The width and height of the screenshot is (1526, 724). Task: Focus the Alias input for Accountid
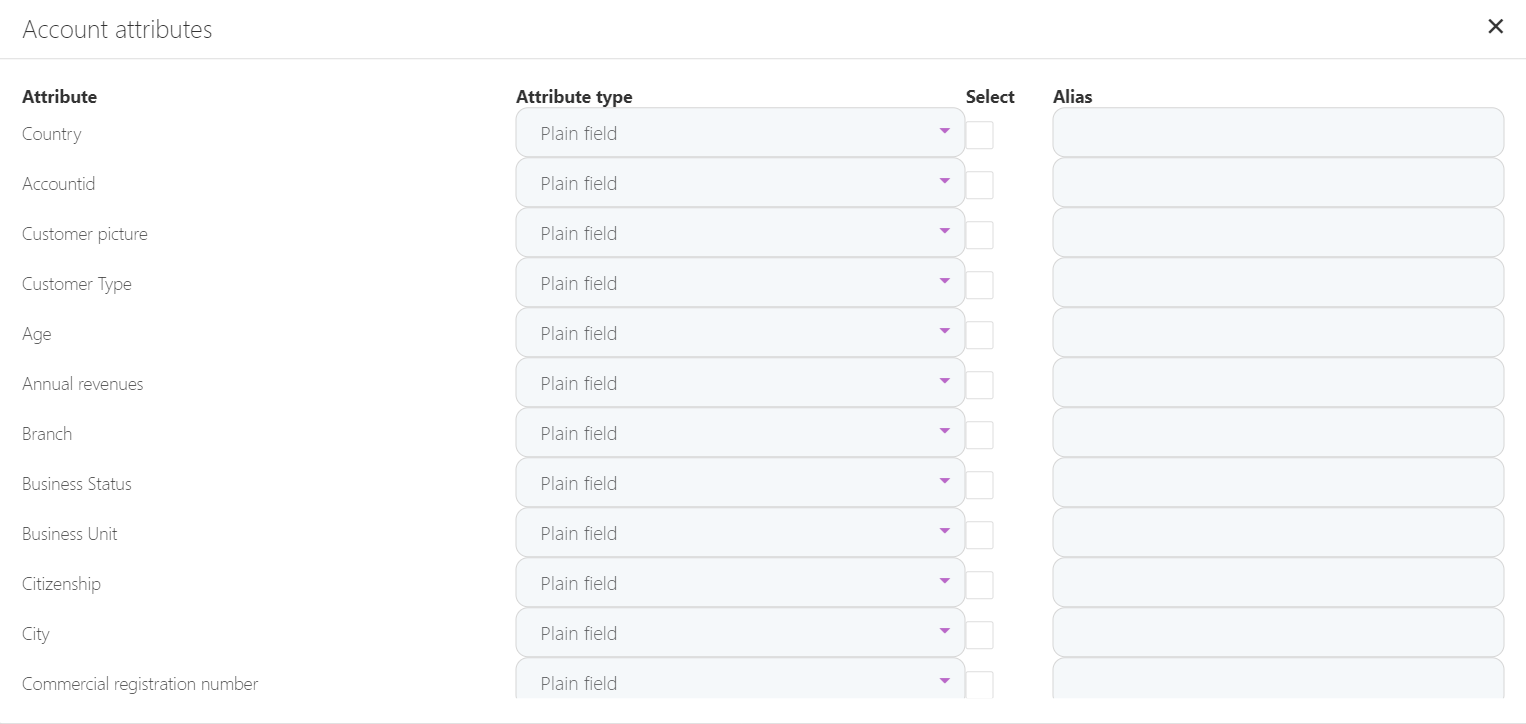1278,183
